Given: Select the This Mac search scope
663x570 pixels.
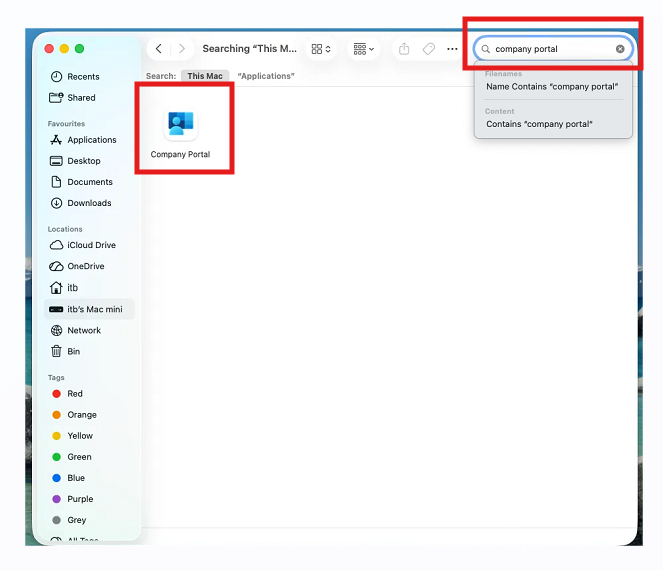Looking at the screenshot, I should [205, 76].
